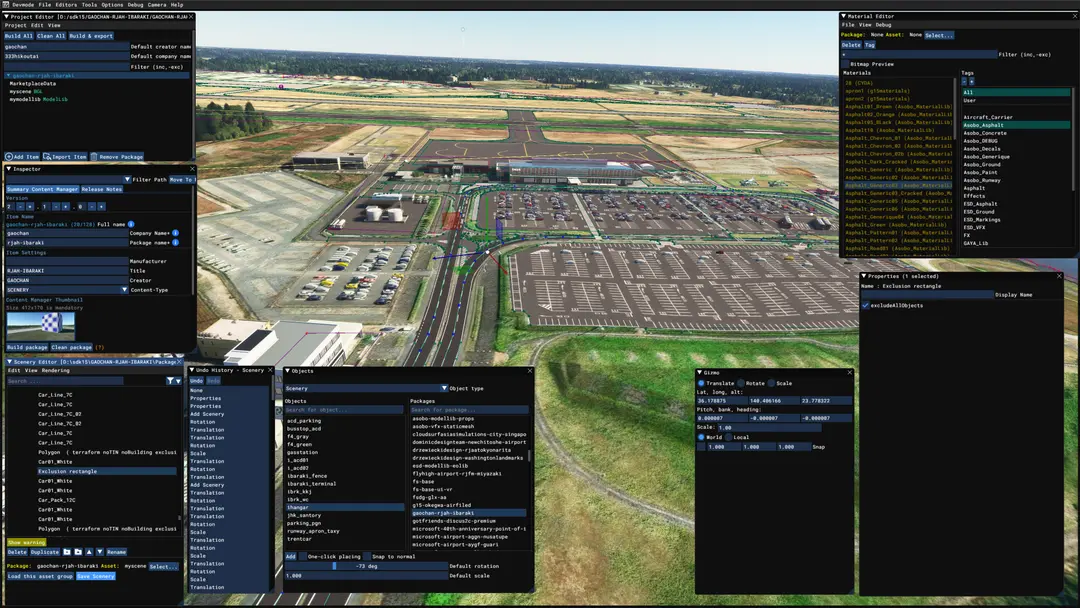1080x608 pixels.
Task: Collapse the Inspector panel triangle
Action: (9, 169)
